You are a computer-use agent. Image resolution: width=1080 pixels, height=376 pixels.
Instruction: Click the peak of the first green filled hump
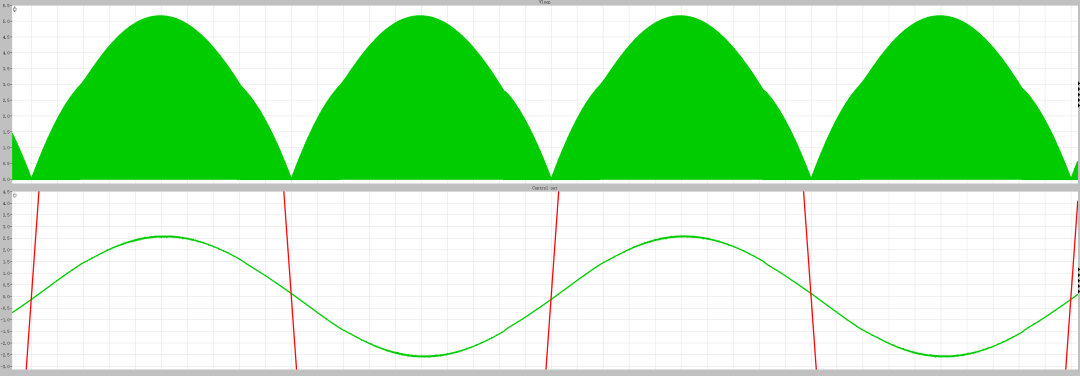point(160,16)
